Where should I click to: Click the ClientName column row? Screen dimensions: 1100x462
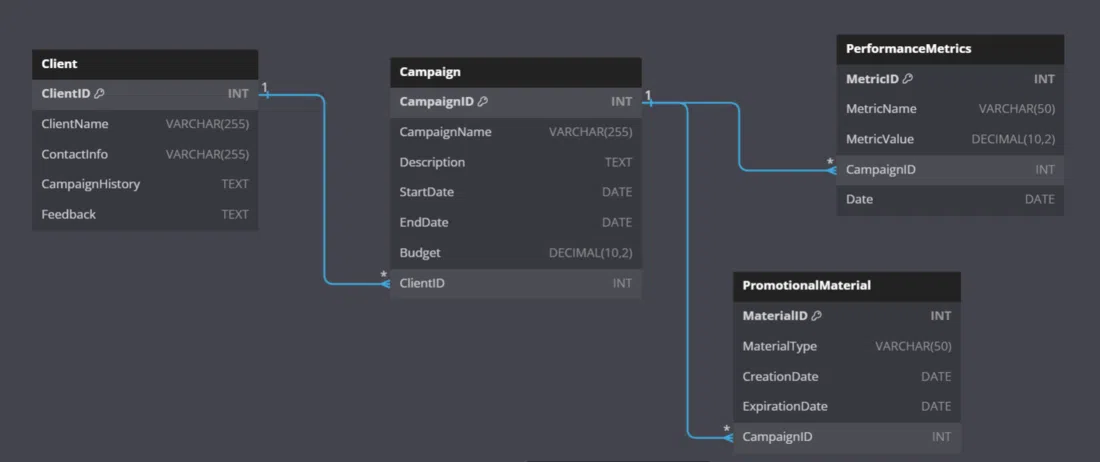pyautogui.click(x=145, y=124)
